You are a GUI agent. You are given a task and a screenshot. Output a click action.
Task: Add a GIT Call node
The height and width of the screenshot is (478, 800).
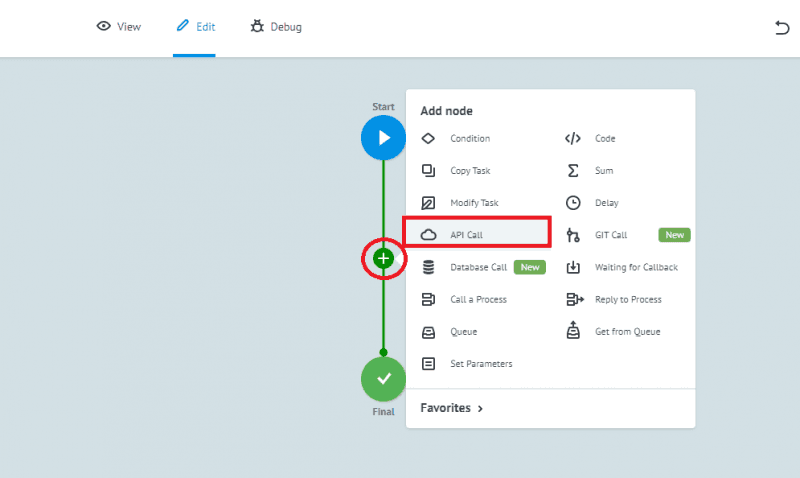(611, 235)
